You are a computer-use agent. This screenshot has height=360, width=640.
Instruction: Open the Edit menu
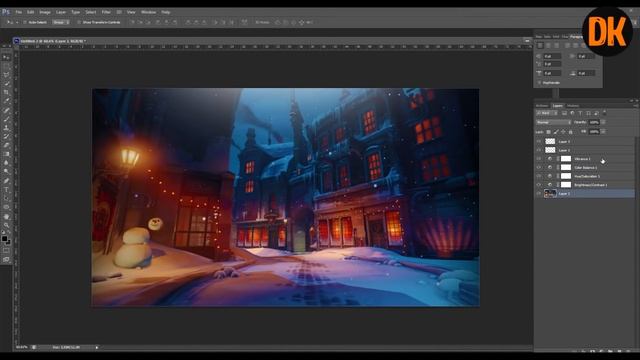coord(31,12)
